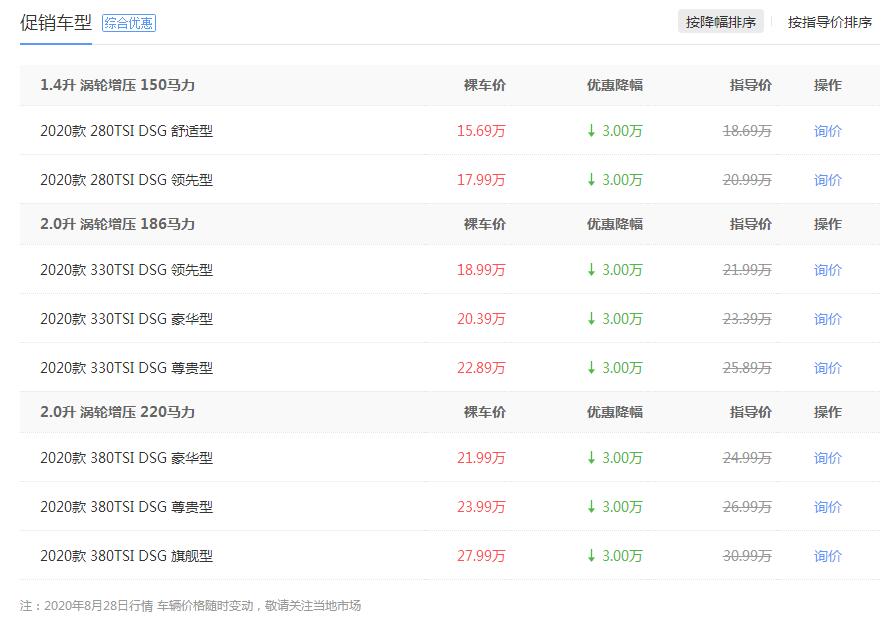This screenshot has height=622, width=896.
Task: Click the 3.00万 discount for 330TSI 豪华型
Action: pos(615,319)
